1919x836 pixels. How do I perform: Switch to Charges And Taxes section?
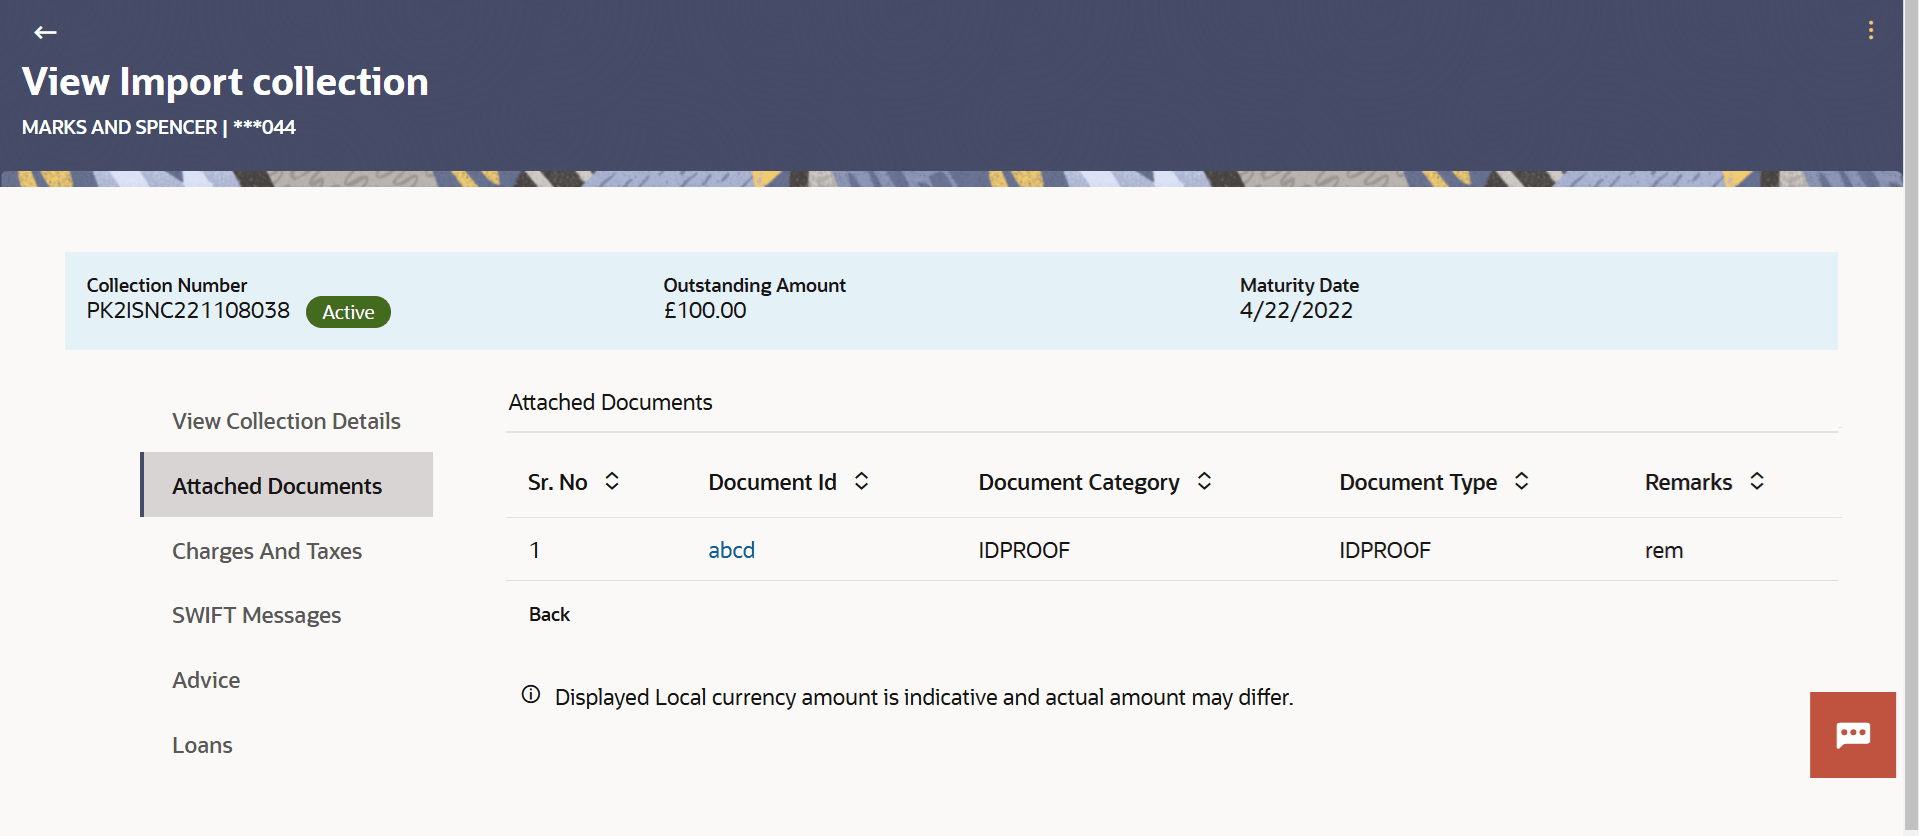(267, 551)
